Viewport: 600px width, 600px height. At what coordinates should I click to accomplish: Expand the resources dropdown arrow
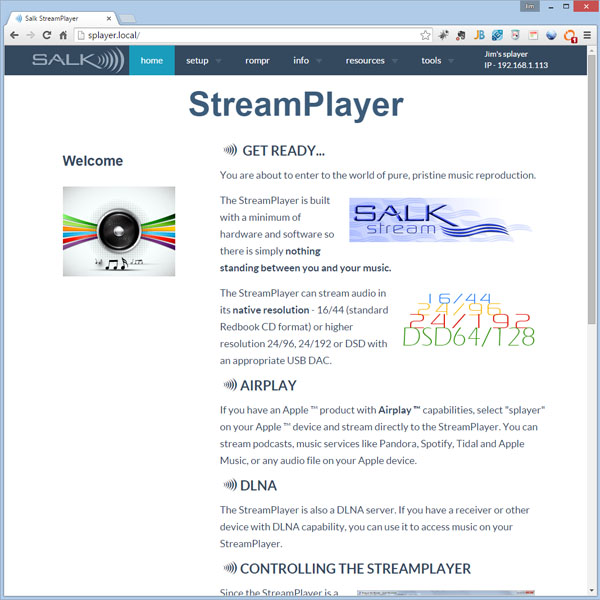point(395,60)
